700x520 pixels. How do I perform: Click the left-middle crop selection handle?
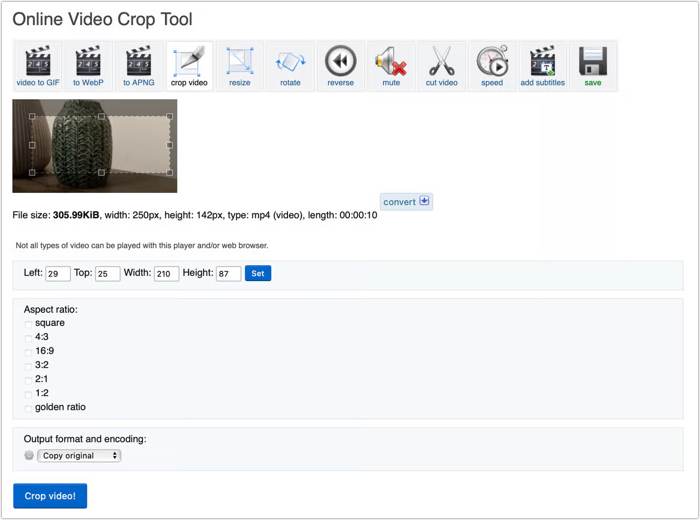click(32, 145)
